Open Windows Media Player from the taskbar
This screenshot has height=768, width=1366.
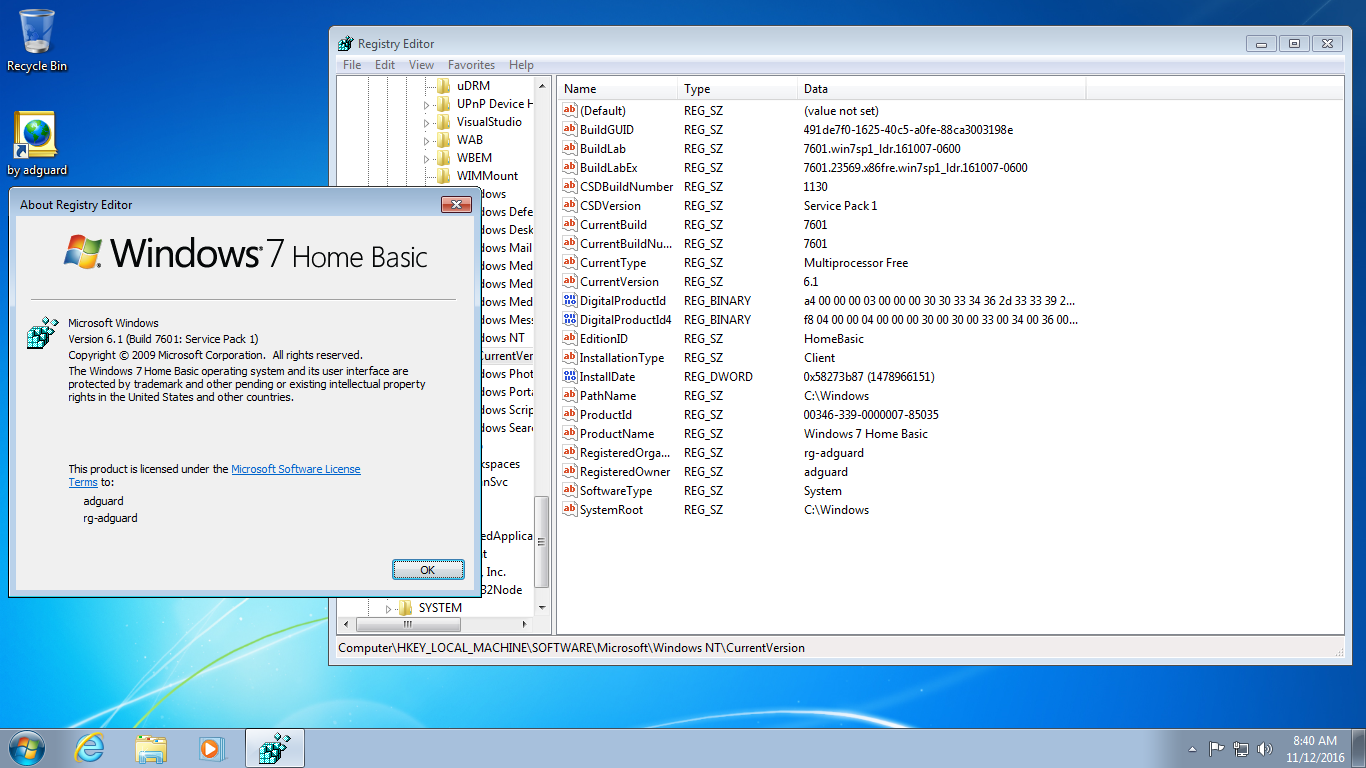coord(211,748)
